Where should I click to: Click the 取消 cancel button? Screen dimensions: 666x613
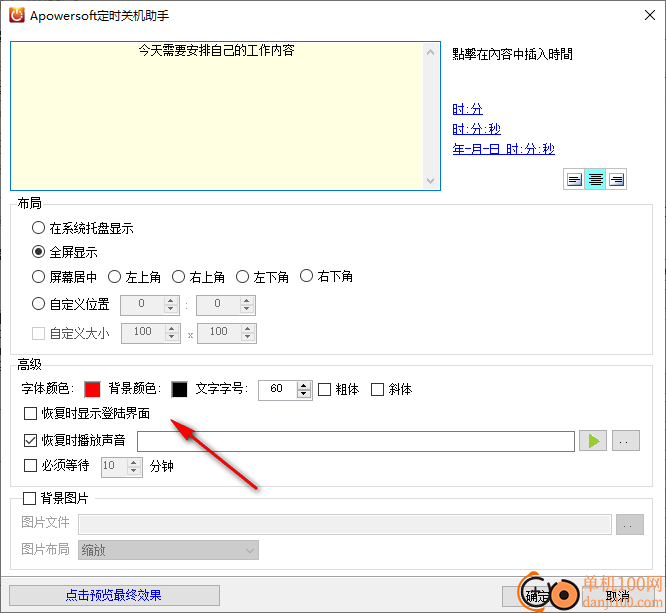[x=618, y=596]
